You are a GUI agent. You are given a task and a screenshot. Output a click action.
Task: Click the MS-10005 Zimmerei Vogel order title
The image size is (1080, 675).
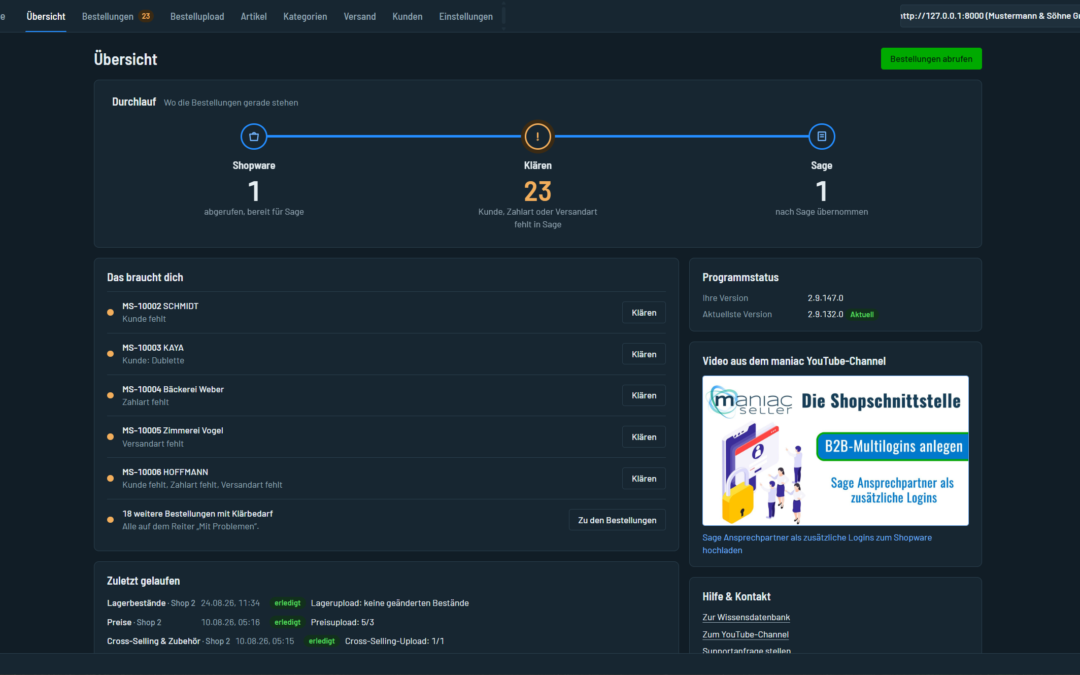(173, 430)
